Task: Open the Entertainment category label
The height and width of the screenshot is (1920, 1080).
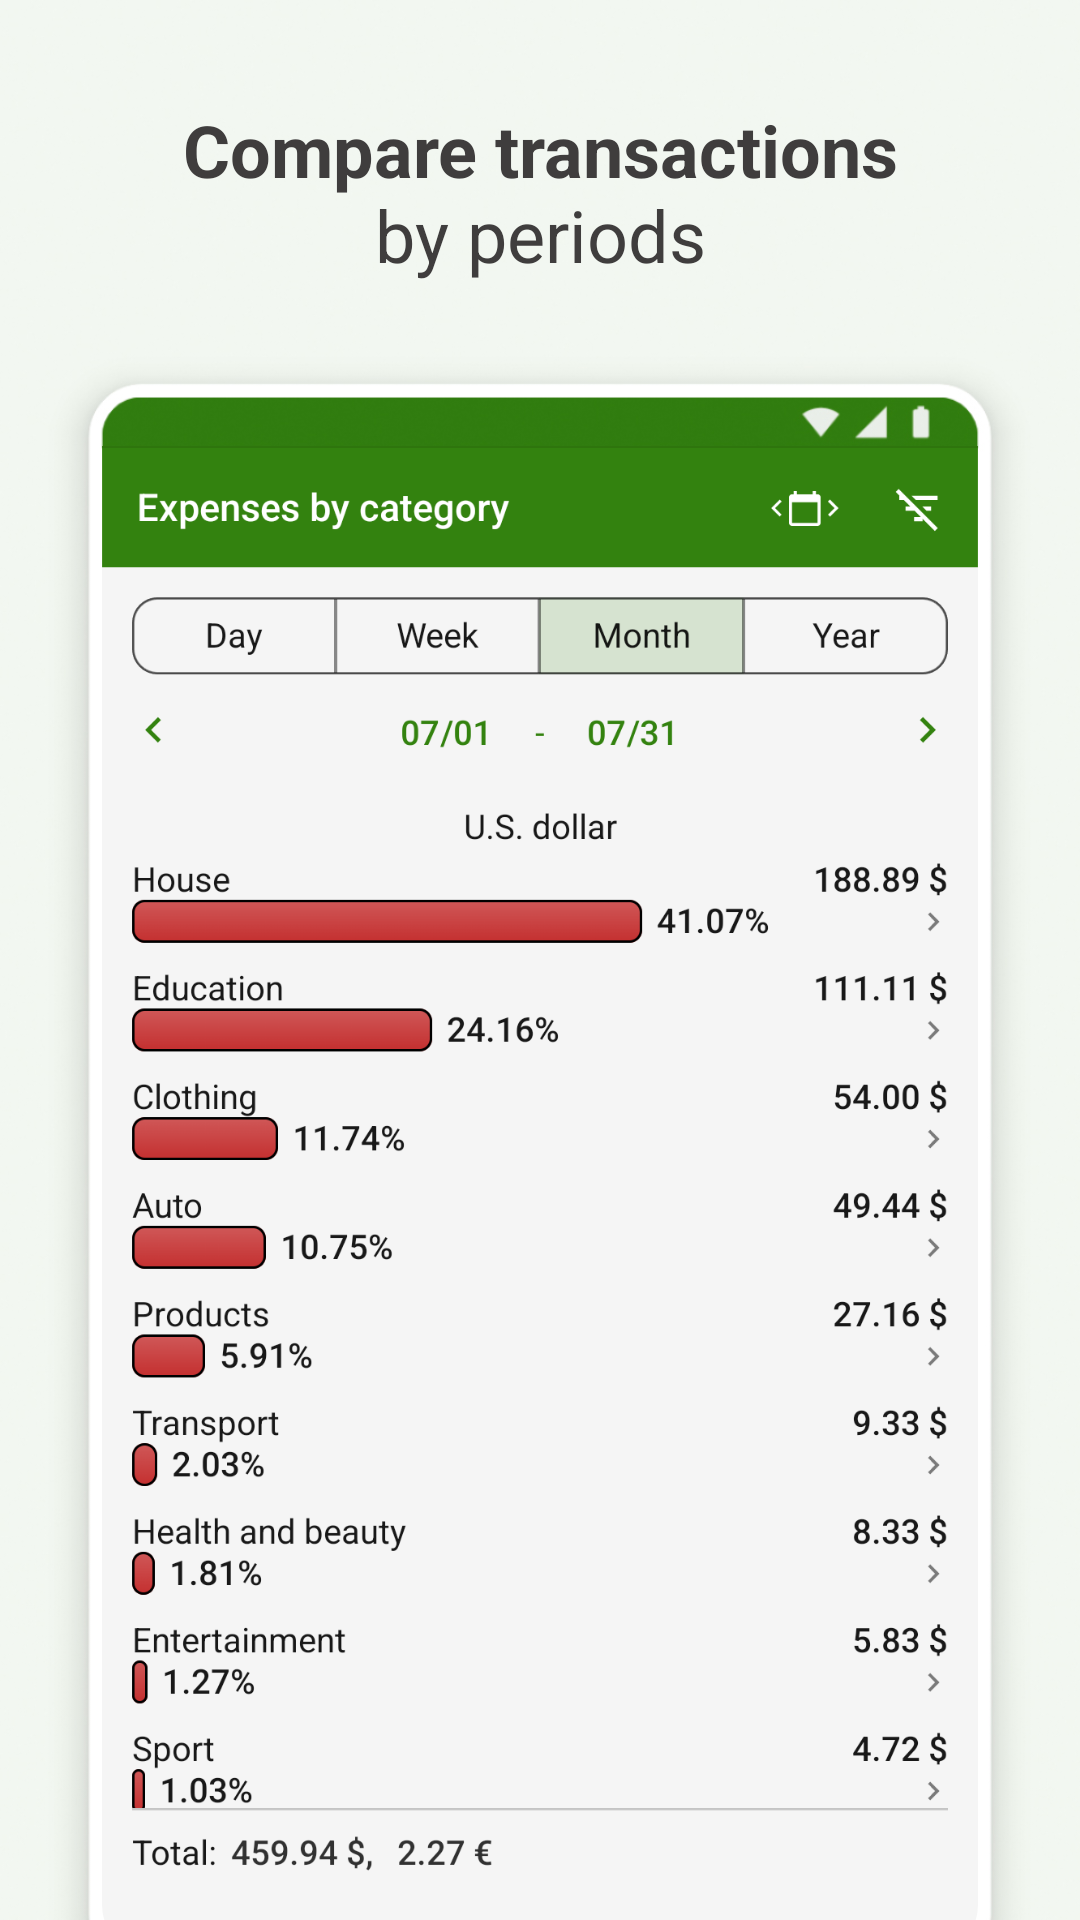Action: click(239, 1641)
